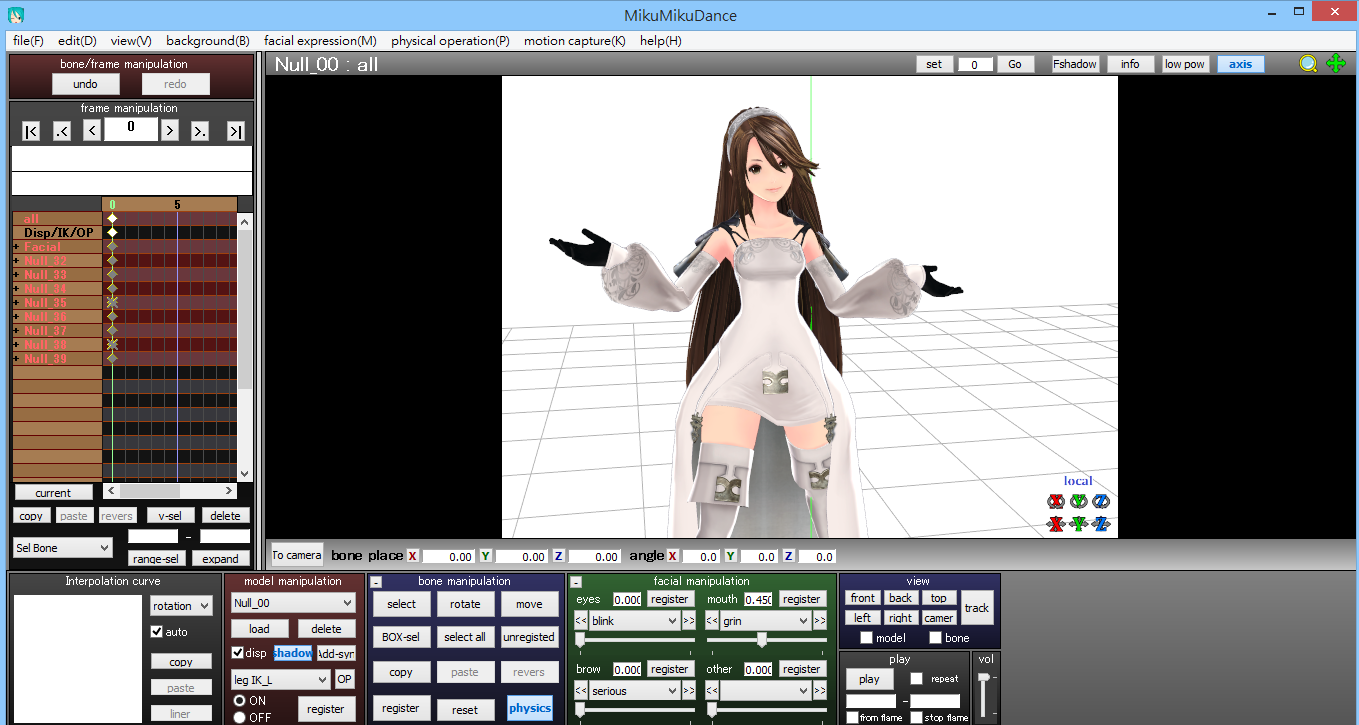This screenshot has height=725, width=1359.
Task: Click previous eyes morph arrow beside blink
Action: [581, 621]
